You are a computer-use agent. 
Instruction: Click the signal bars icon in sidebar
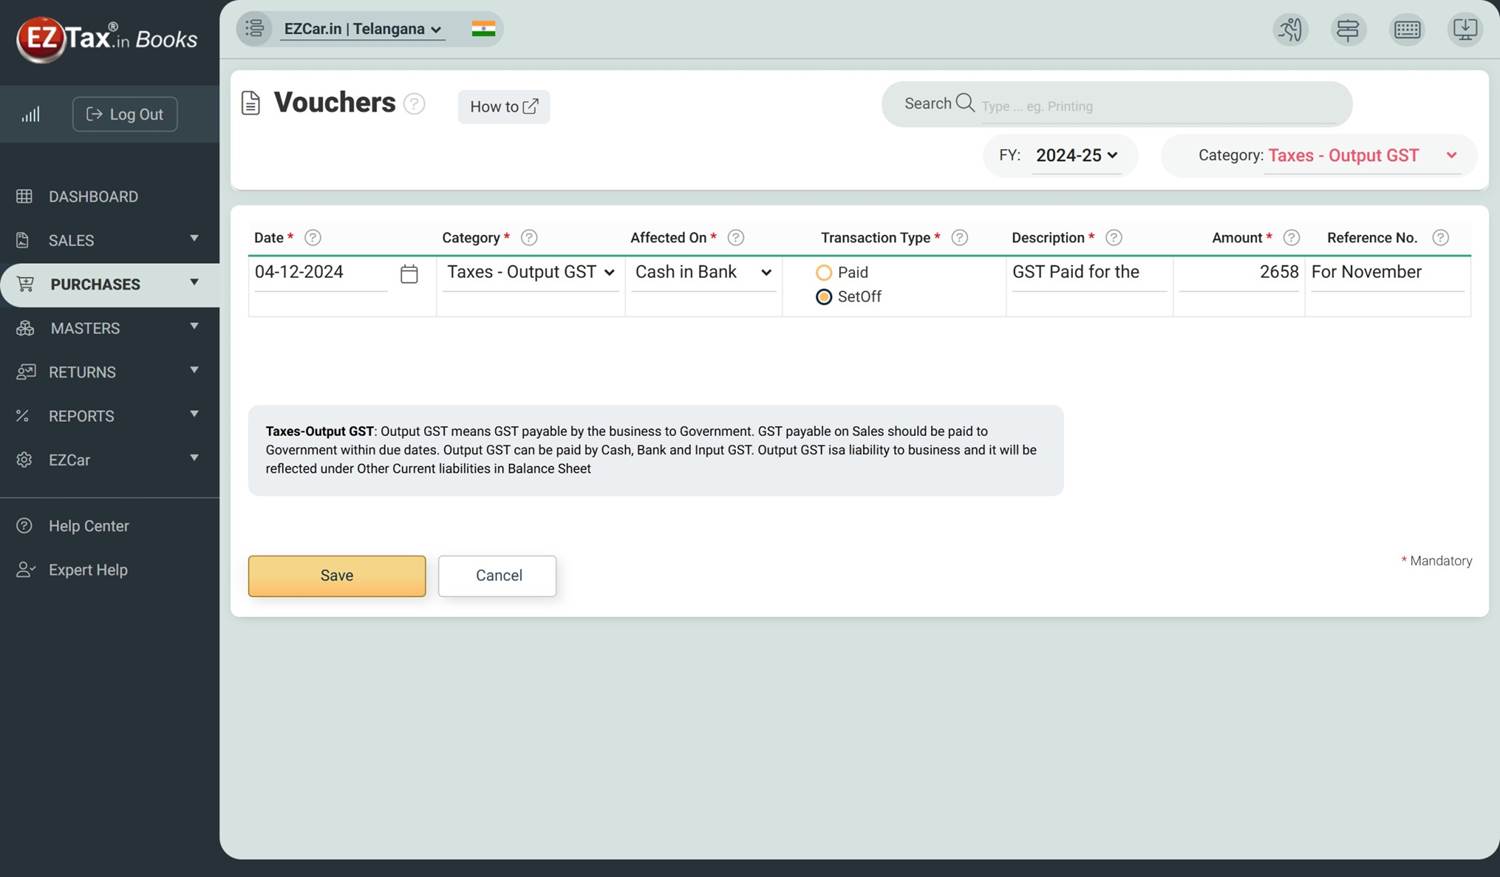[31, 115]
